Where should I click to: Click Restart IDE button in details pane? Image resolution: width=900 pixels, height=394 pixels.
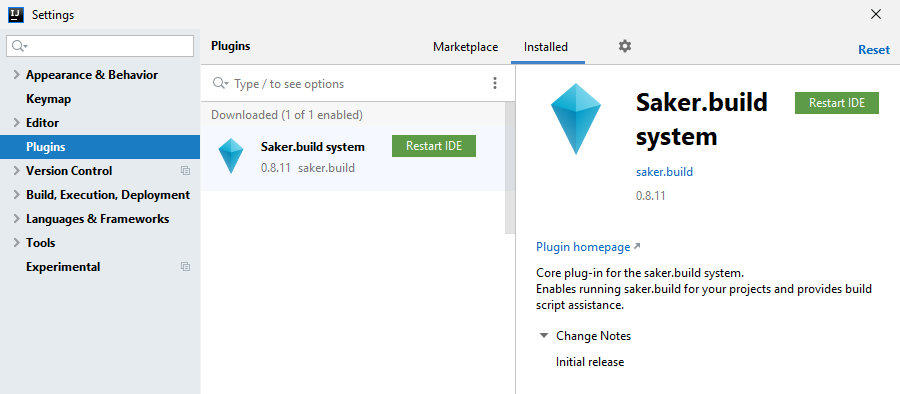(x=837, y=103)
